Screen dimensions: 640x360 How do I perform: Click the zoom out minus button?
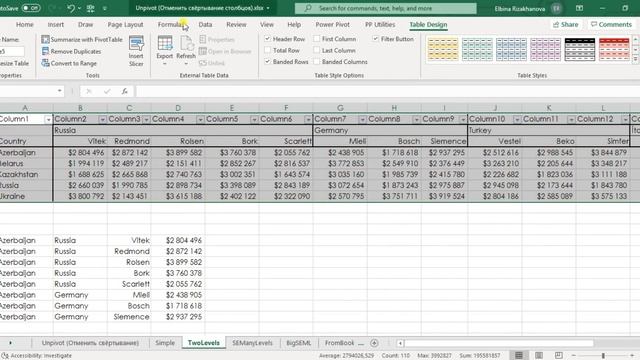pos(573,356)
